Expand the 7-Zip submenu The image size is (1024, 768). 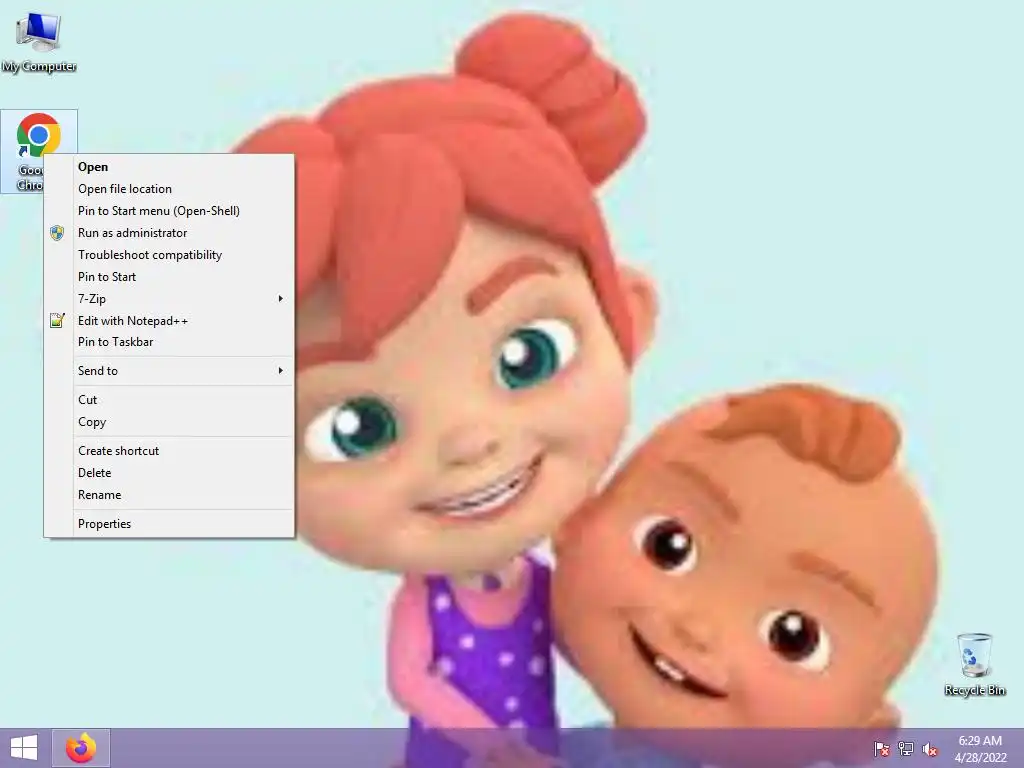169,298
